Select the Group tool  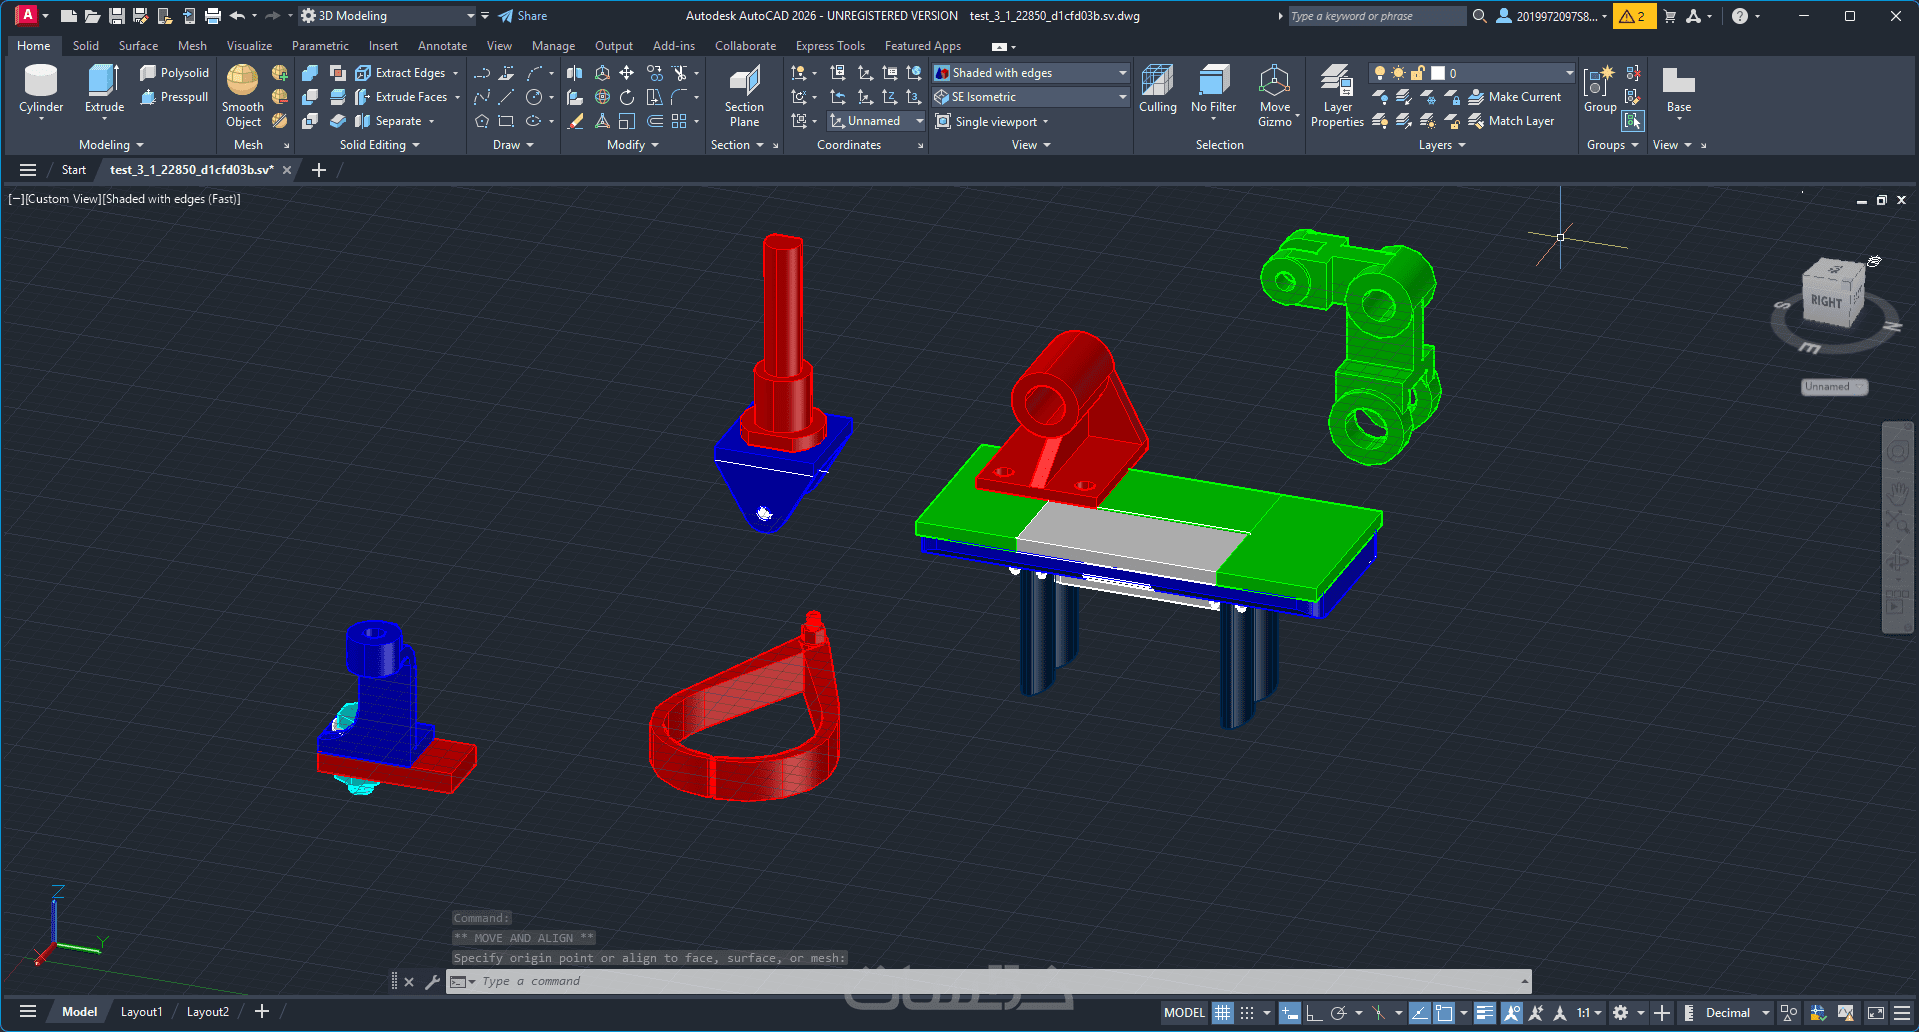pyautogui.click(x=1600, y=91)
